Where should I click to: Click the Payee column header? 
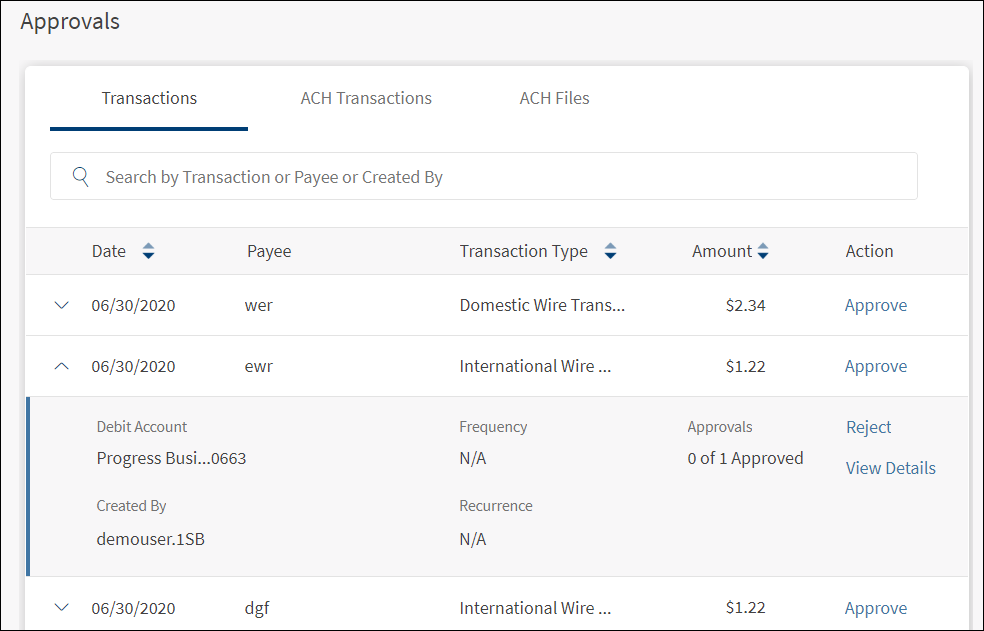(x=269, y=251)
